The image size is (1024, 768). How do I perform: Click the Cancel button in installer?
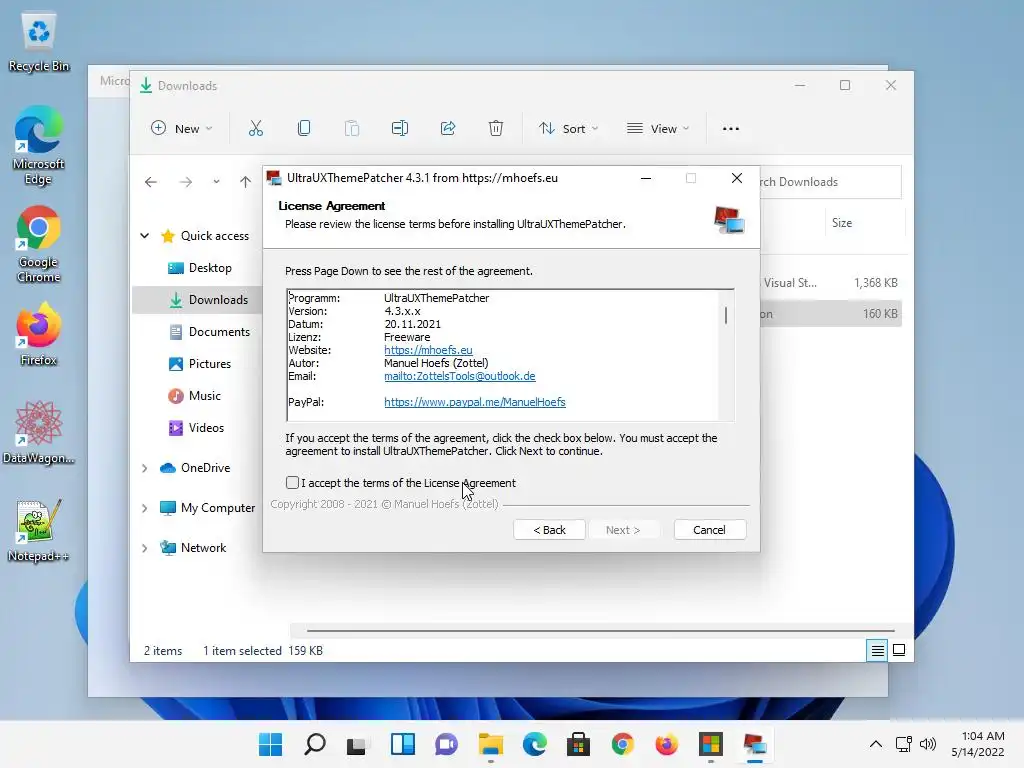point(709,530)
